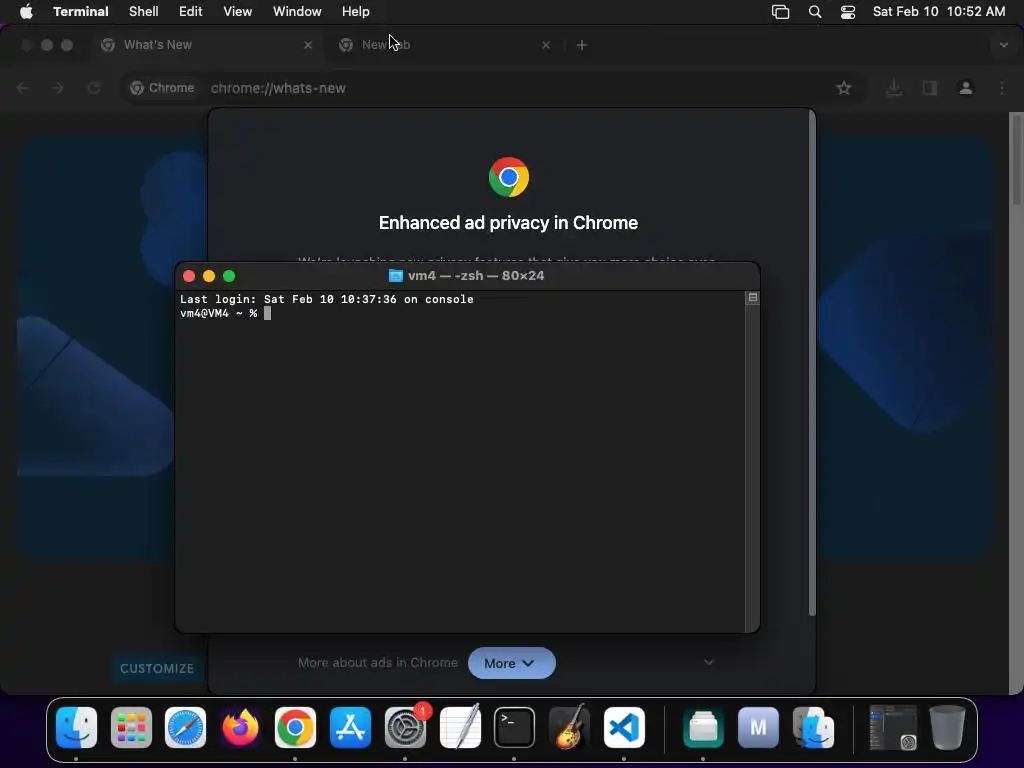Viewport: 1024px width, 768px height.
Task: Launch Safari from the Dock
Action: 185,728
